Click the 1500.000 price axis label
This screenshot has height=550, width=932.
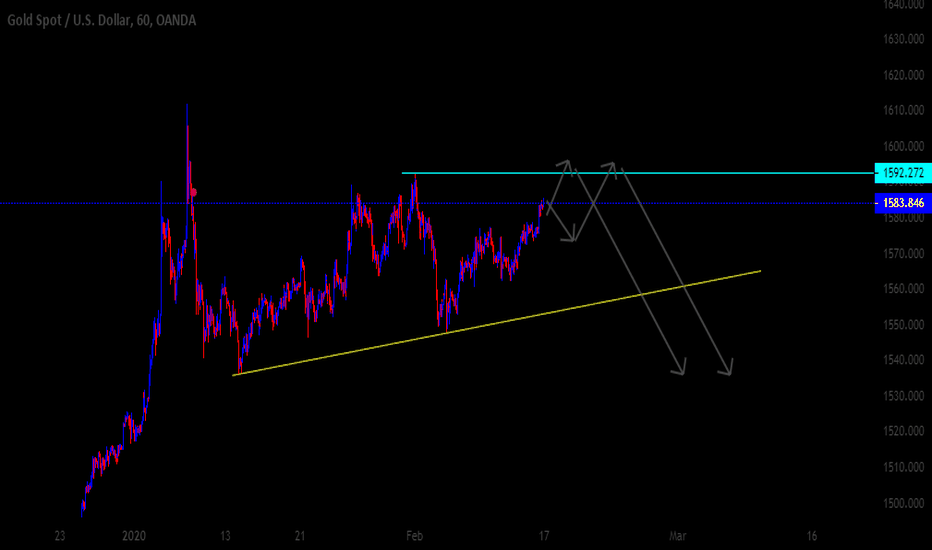pyautogui.click(x=903, y=504)
